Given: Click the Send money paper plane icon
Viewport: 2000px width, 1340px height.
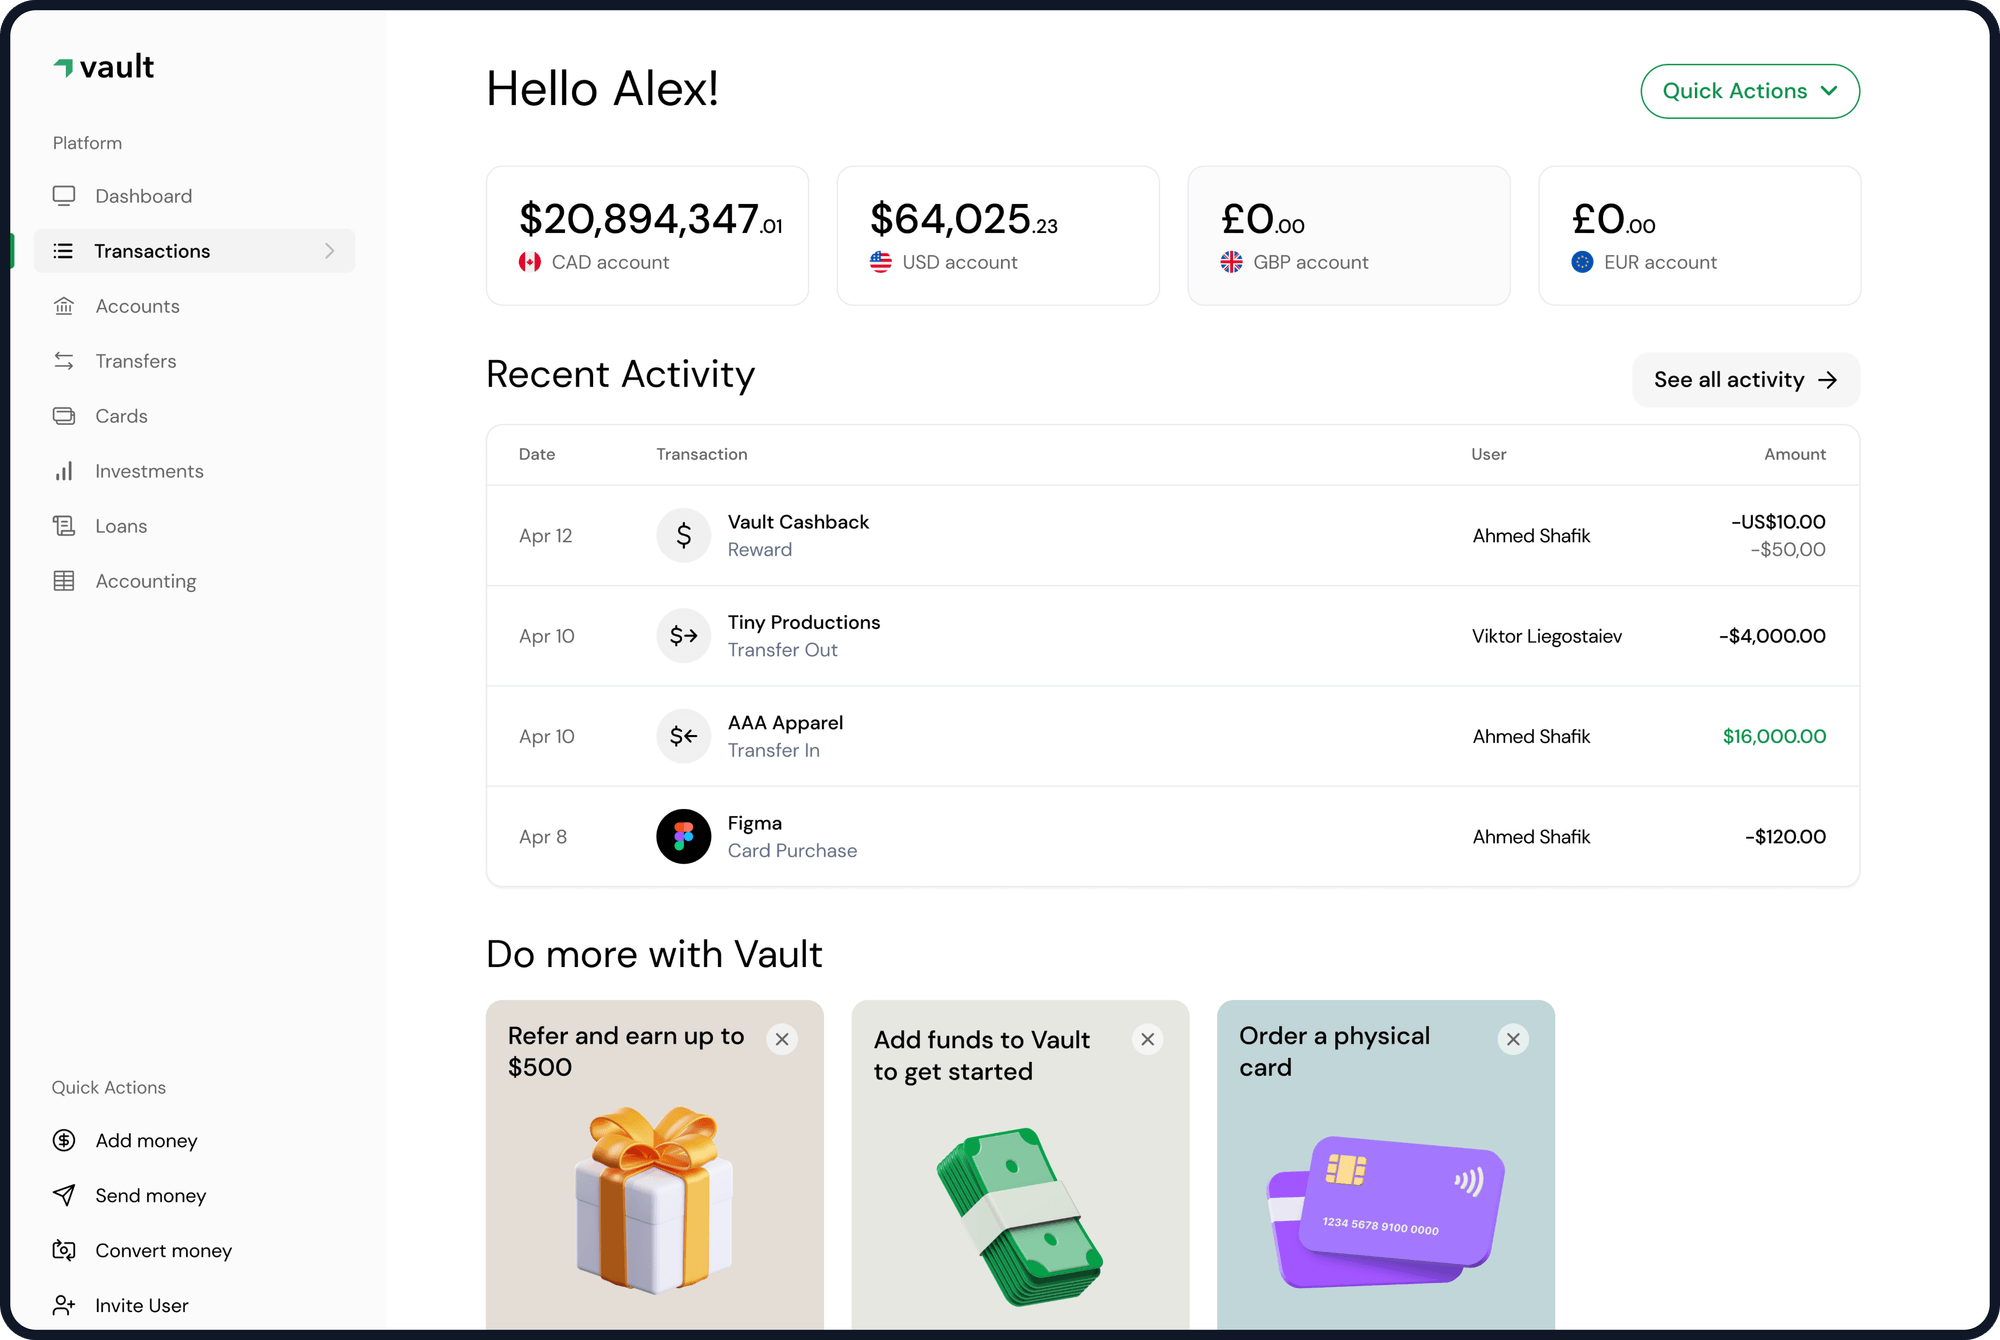Looking at the screenshot, I should pyautogui.click(x=64, y=1195).
